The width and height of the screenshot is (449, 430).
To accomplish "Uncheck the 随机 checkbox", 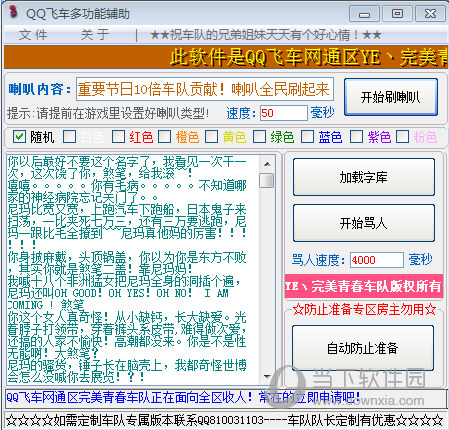I will 19,137.
